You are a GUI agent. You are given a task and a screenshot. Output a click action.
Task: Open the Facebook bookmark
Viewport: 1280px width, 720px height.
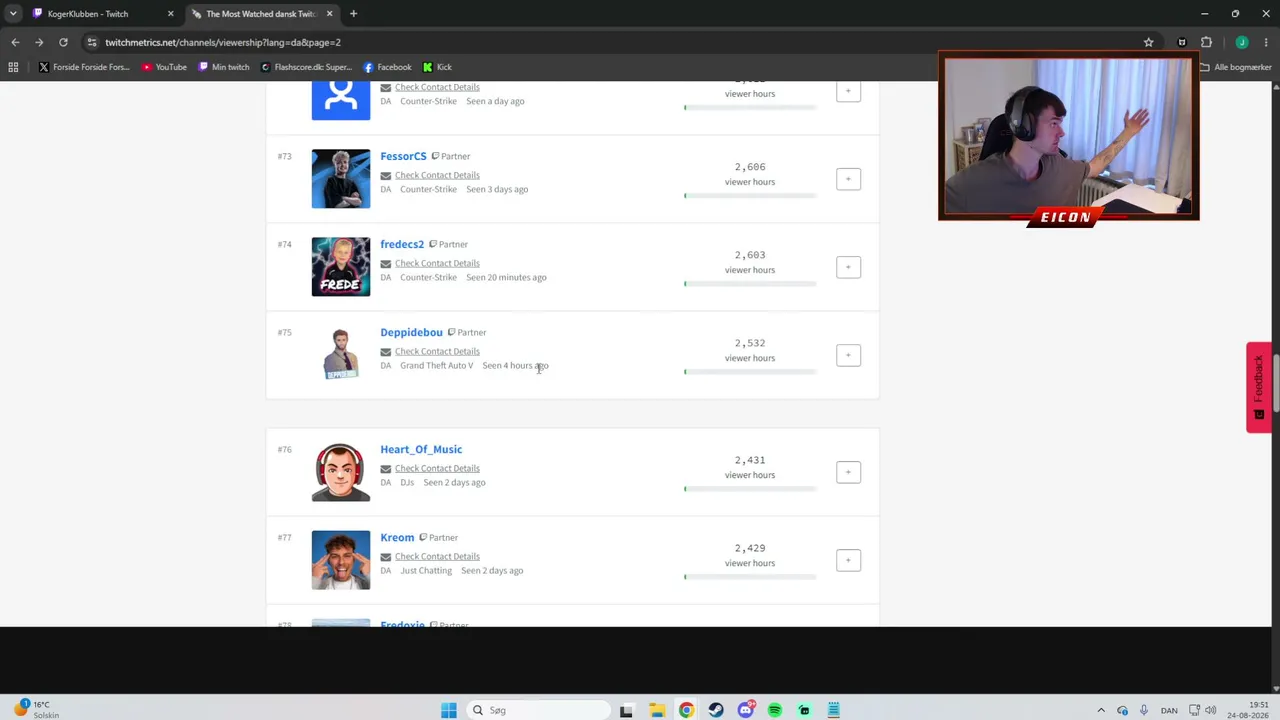(x=387, y=67)
